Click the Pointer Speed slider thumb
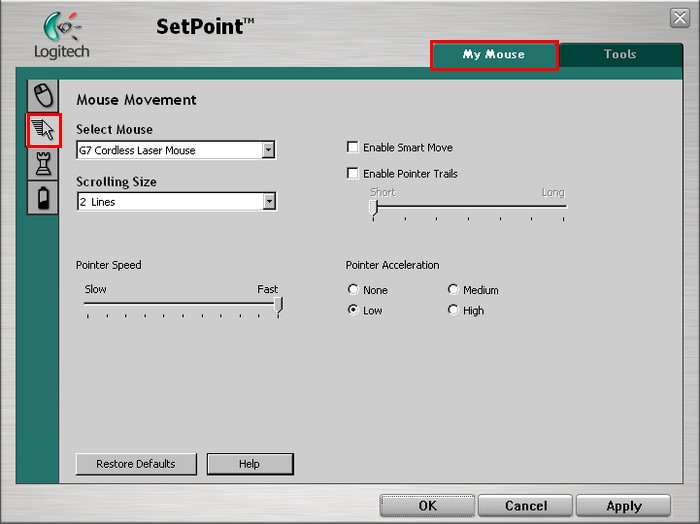 [278, 306]
